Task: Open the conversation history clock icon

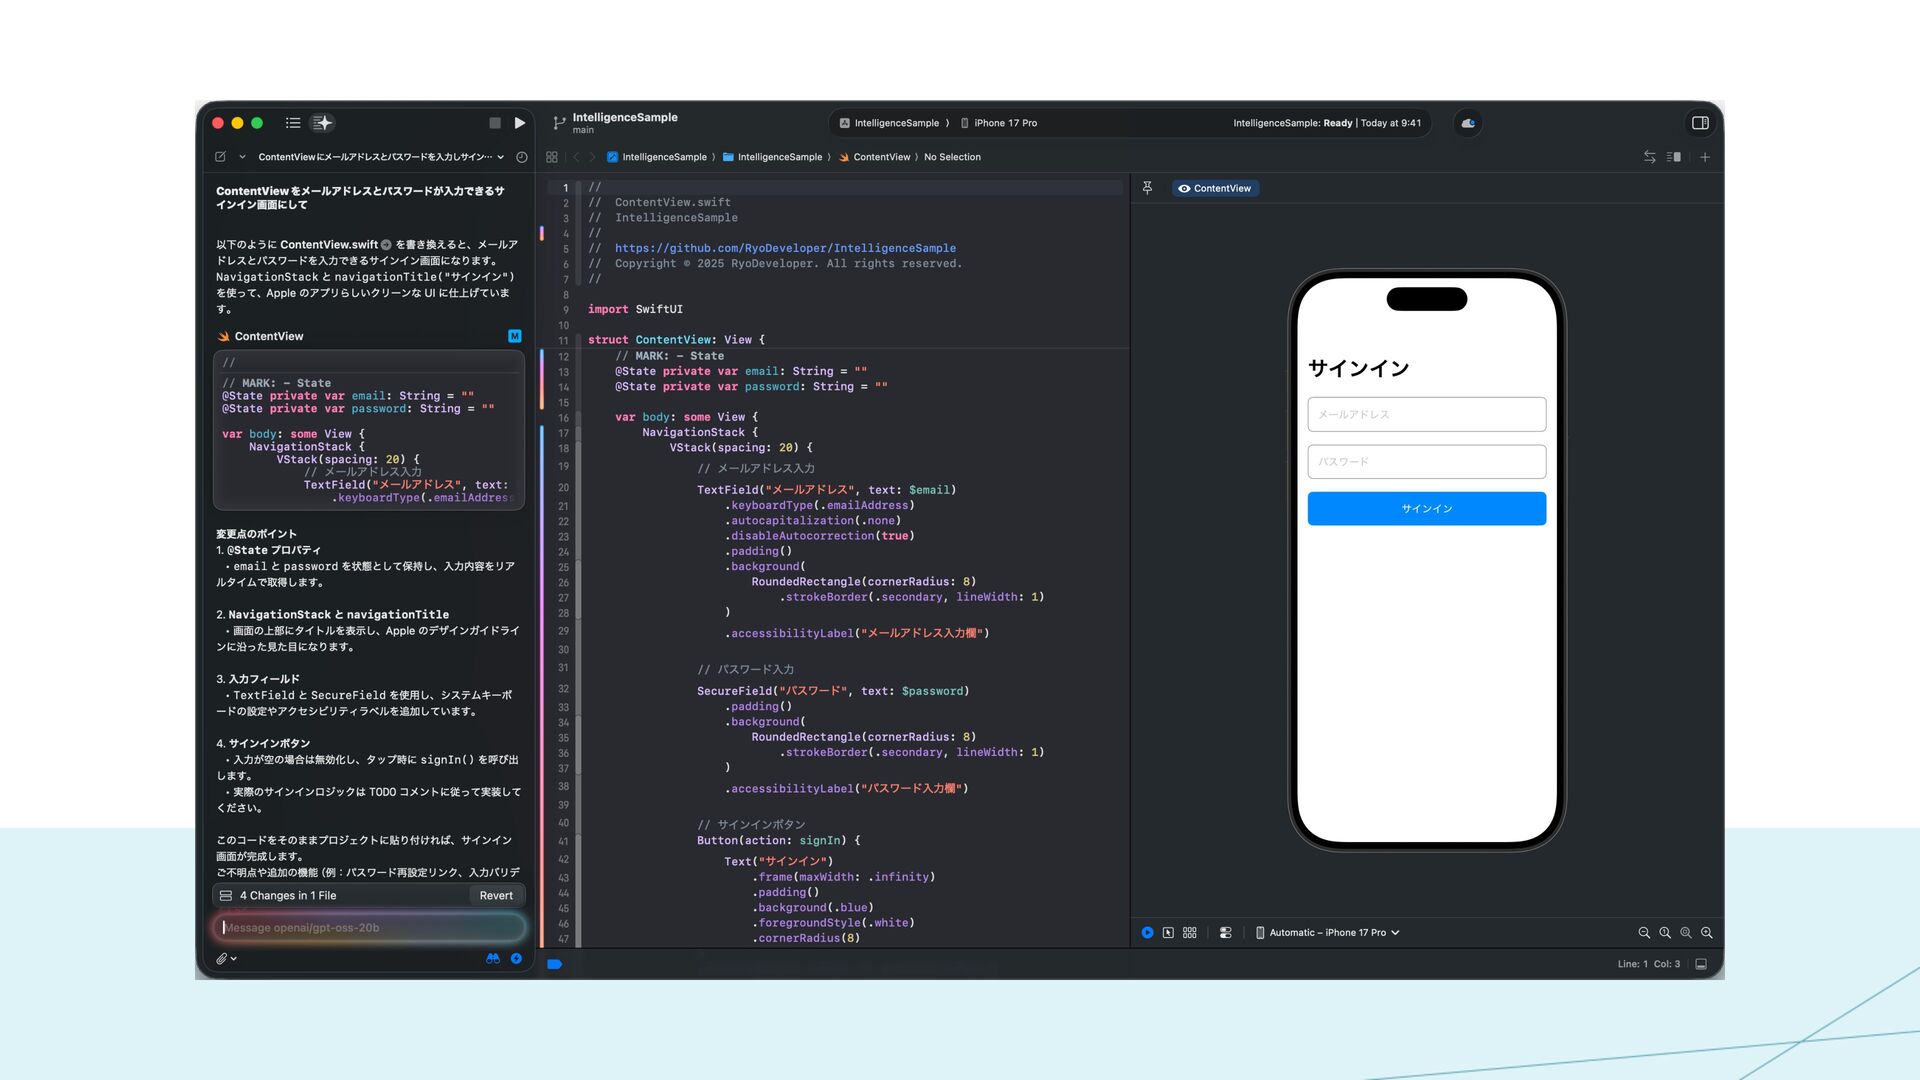Action: pos(522,157)
